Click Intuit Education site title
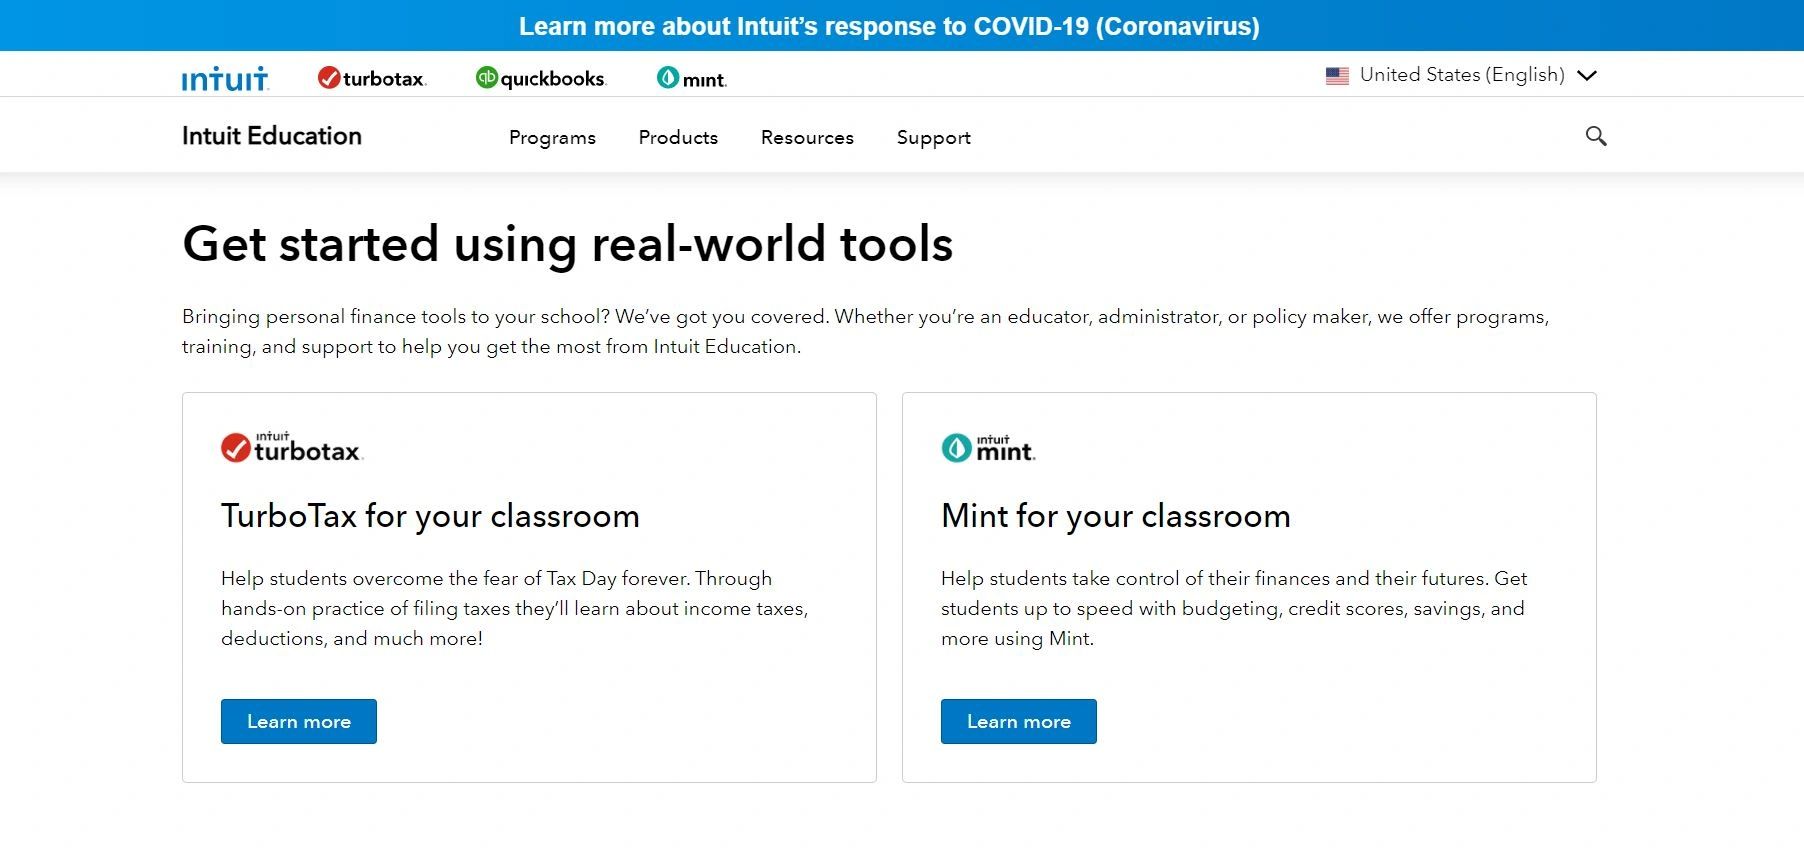Viewport: 1804px width, 850px height. [272, 136]
